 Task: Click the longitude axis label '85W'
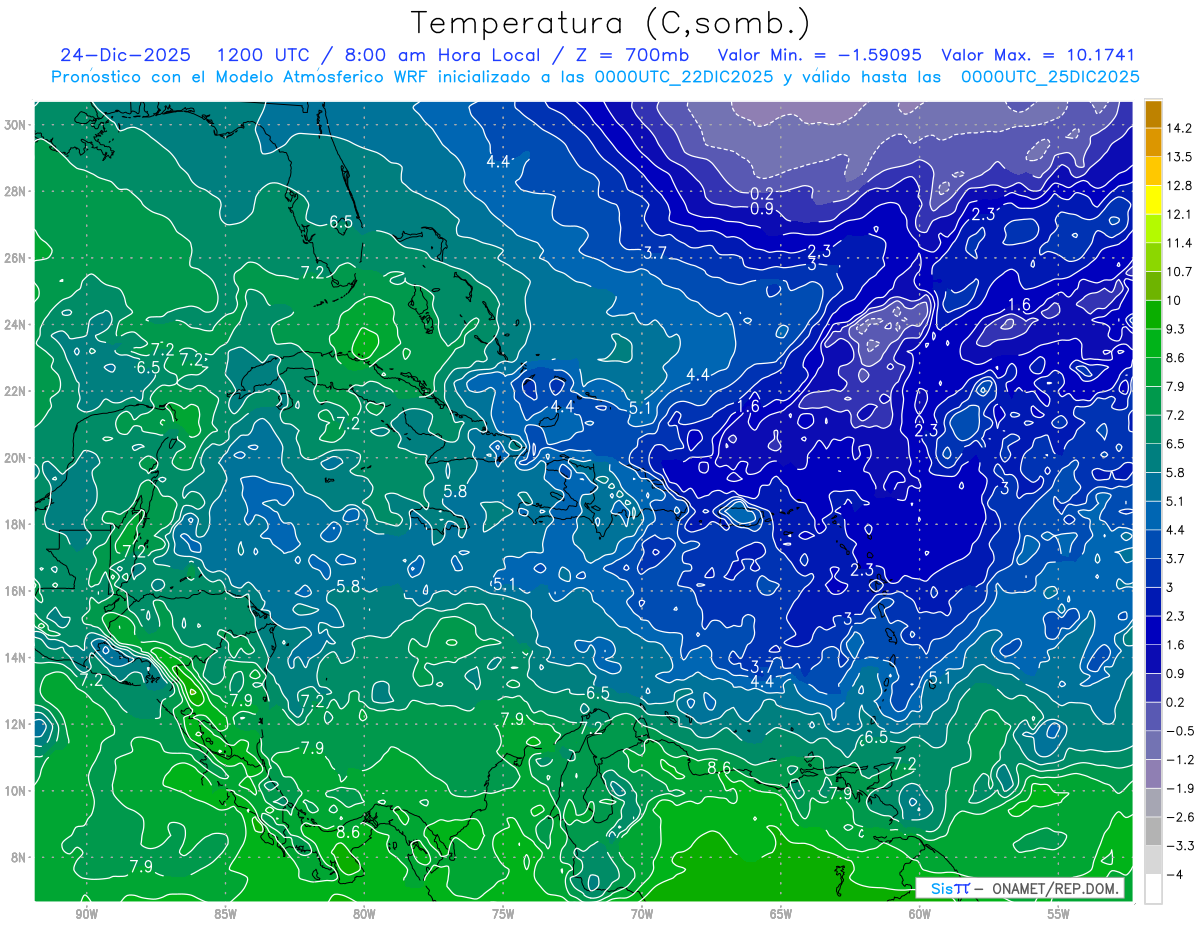coord(225,915)
